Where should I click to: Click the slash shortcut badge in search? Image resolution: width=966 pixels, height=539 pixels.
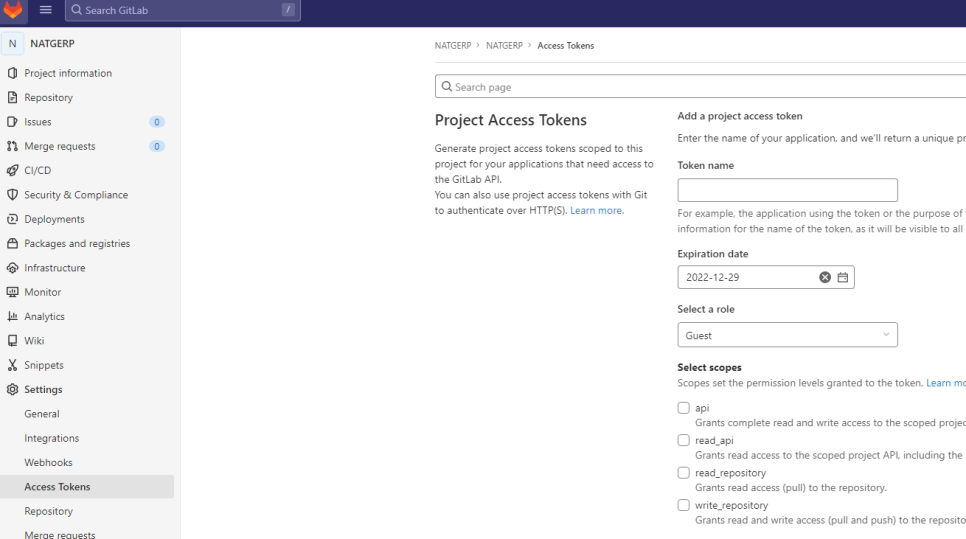(288, 9)
